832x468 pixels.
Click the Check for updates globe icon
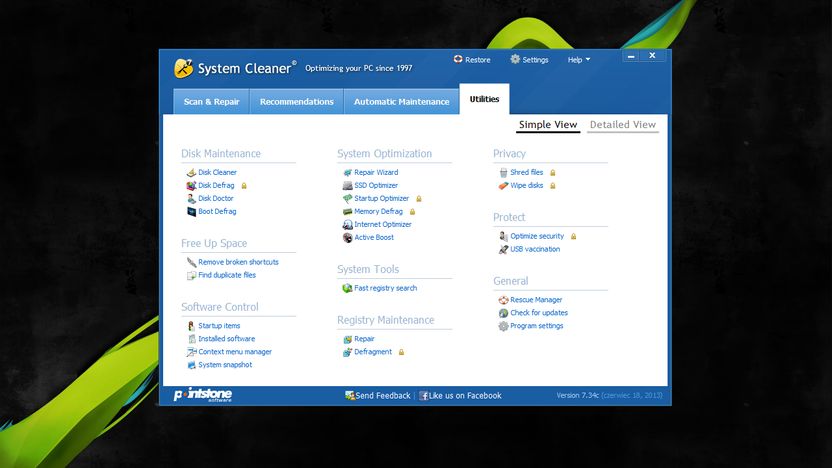(504, 313)
